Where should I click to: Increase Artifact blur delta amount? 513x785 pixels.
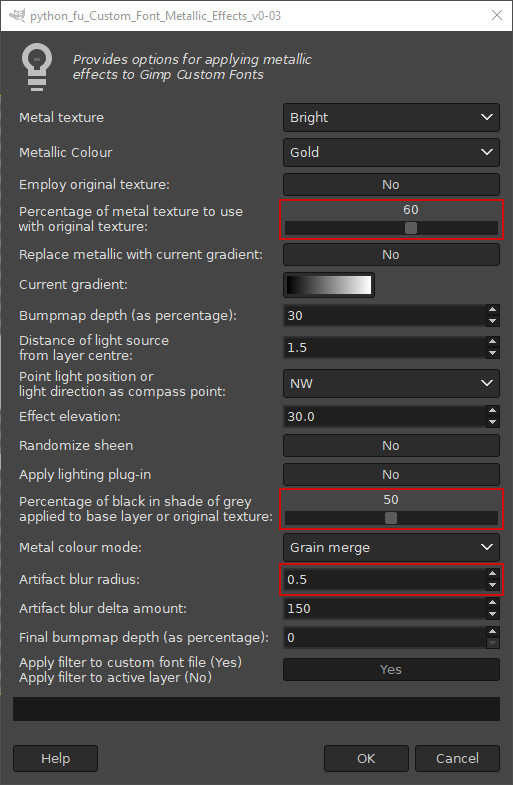click(493, 603)
